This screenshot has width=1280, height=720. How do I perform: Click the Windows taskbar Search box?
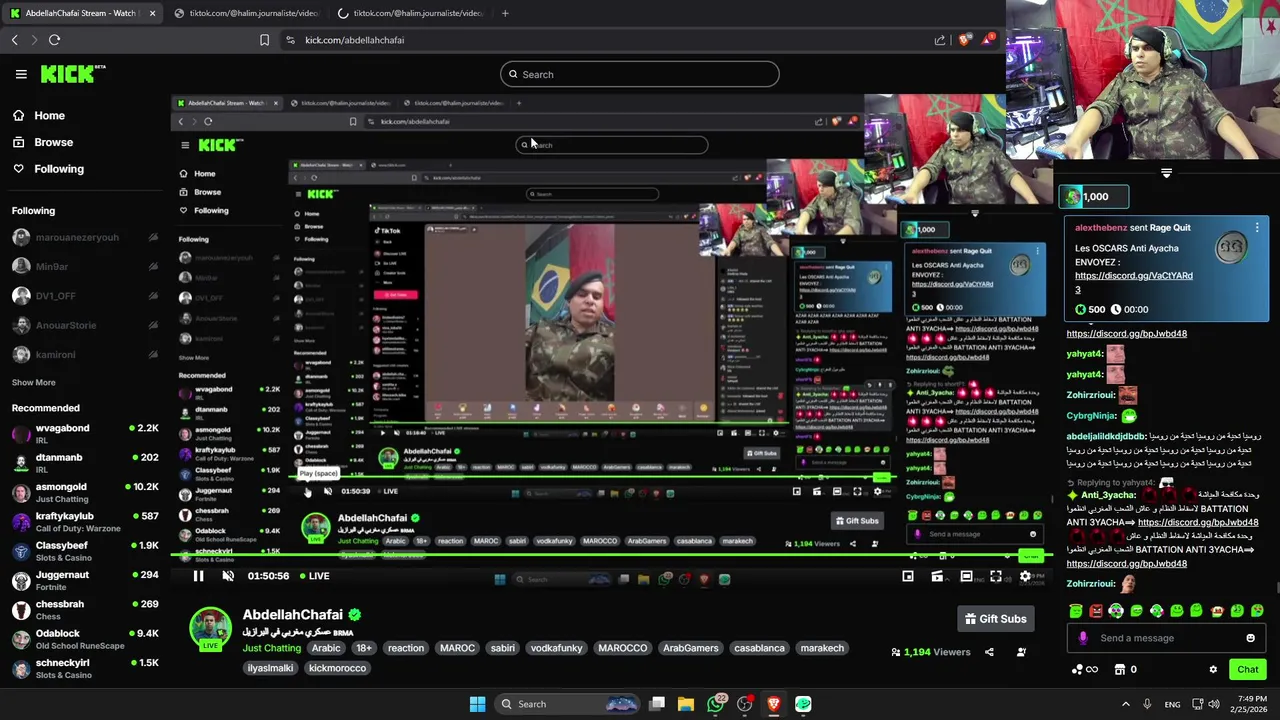pyautogui.click(x=566, y=704)
